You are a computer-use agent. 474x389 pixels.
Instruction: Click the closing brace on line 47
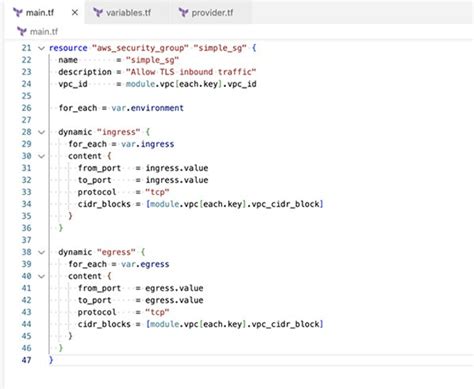click(x=51, y=360)
